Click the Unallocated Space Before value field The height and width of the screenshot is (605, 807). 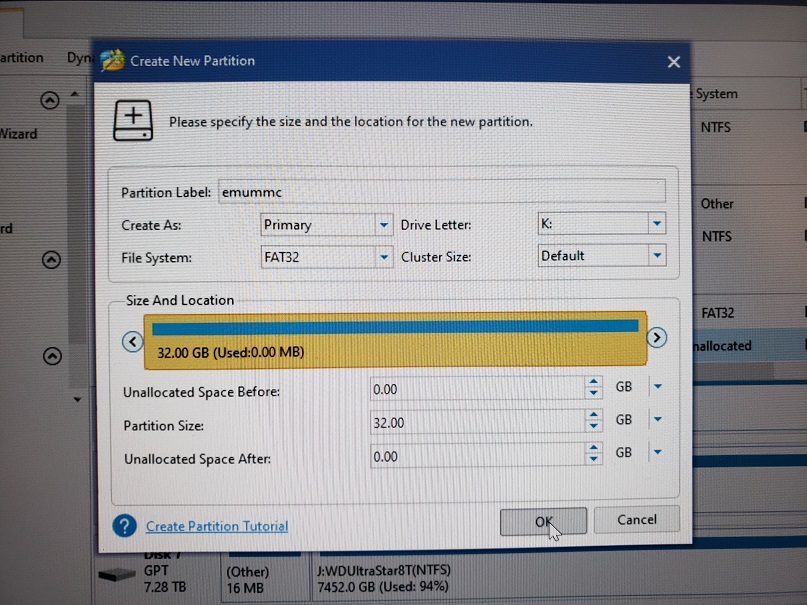(477, 389)
